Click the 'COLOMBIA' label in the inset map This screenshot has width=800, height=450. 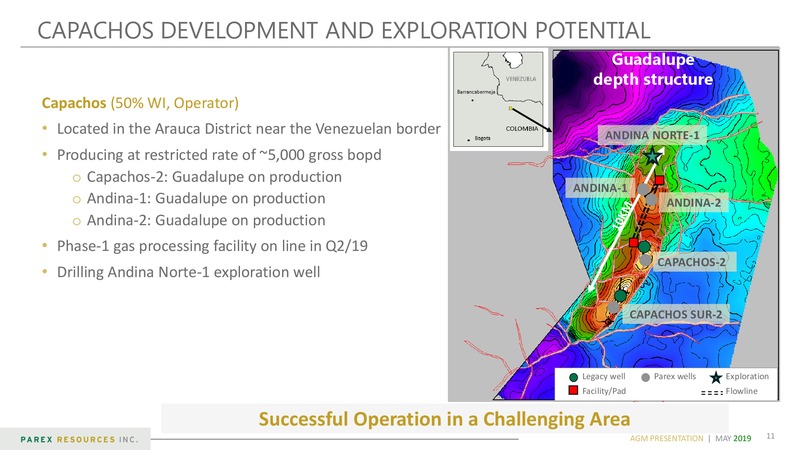click(x=522, y=129)
